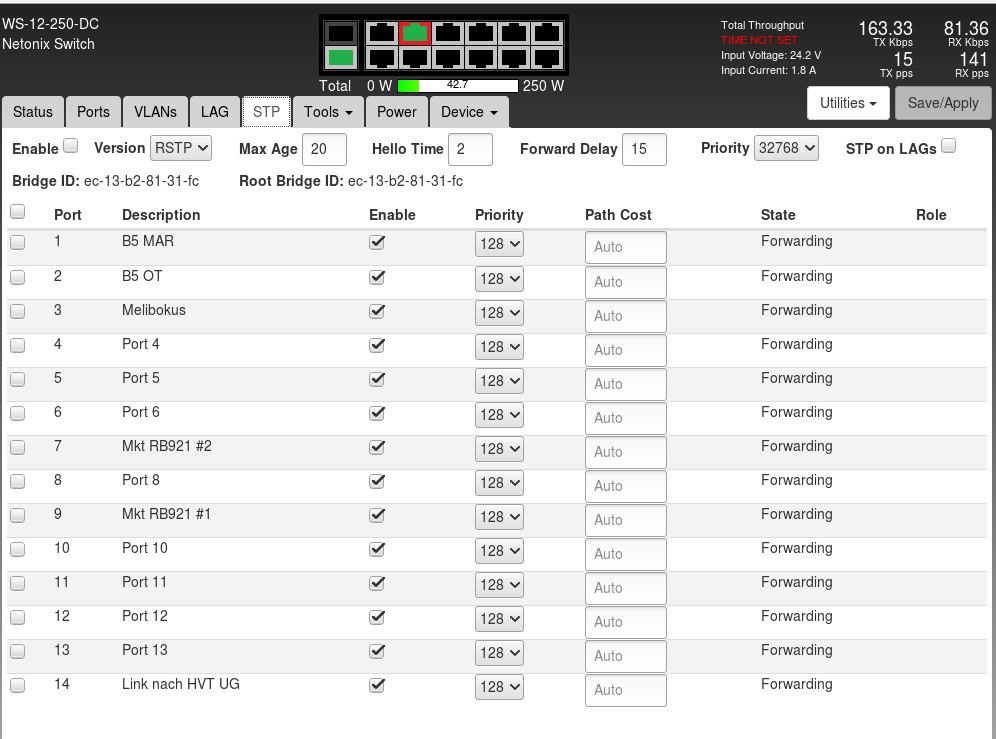Open the Tools tab menu
The image size is (996, 739).
coord(328,112)
